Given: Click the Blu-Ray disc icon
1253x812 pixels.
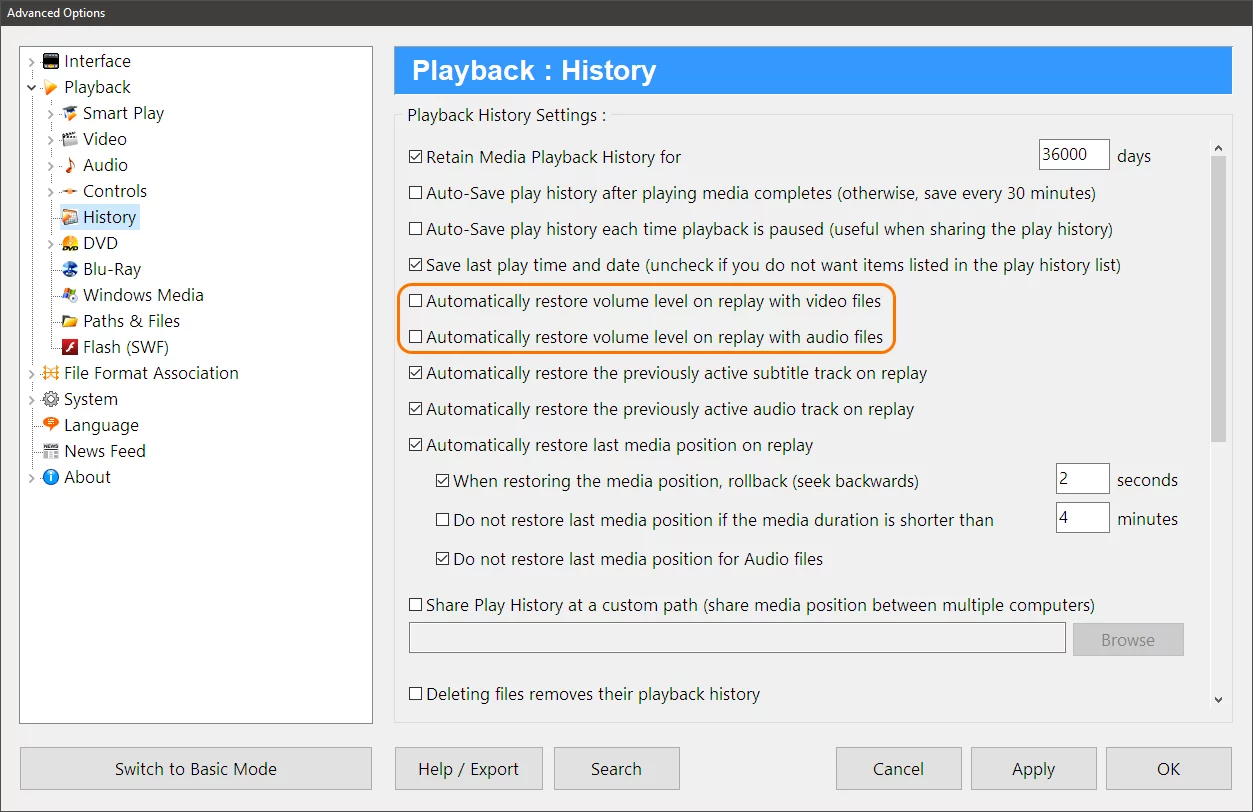Looking at the screenshot, I should point(69,269).
